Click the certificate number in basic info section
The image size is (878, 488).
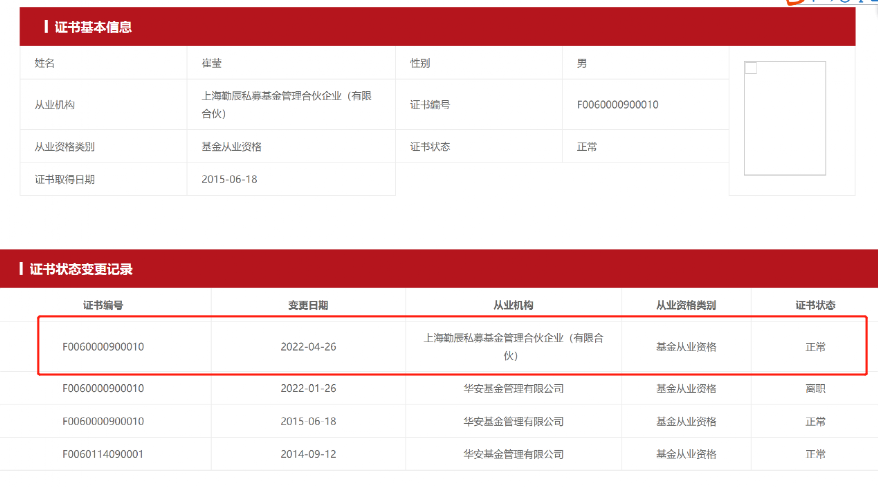(617, 105)
